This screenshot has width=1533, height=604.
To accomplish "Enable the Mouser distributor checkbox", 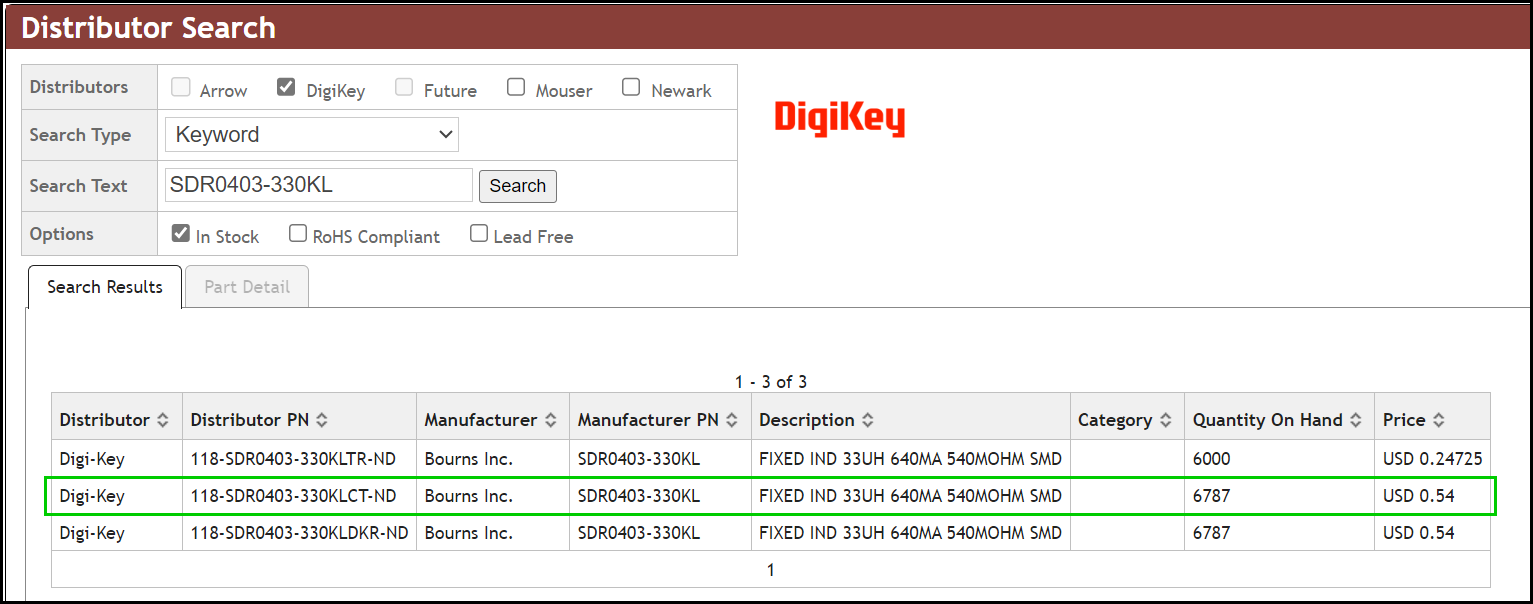I will (516, 87).
